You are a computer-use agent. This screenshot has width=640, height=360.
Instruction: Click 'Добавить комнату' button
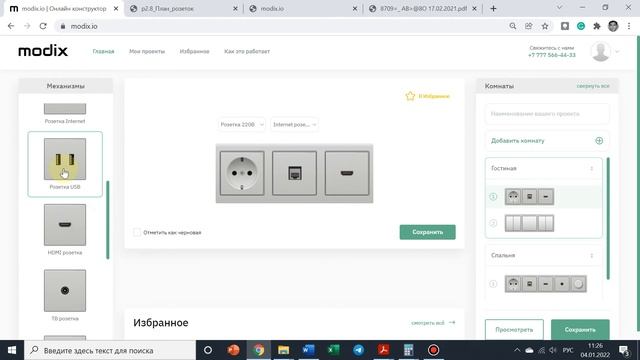click(x=547, y=141)
